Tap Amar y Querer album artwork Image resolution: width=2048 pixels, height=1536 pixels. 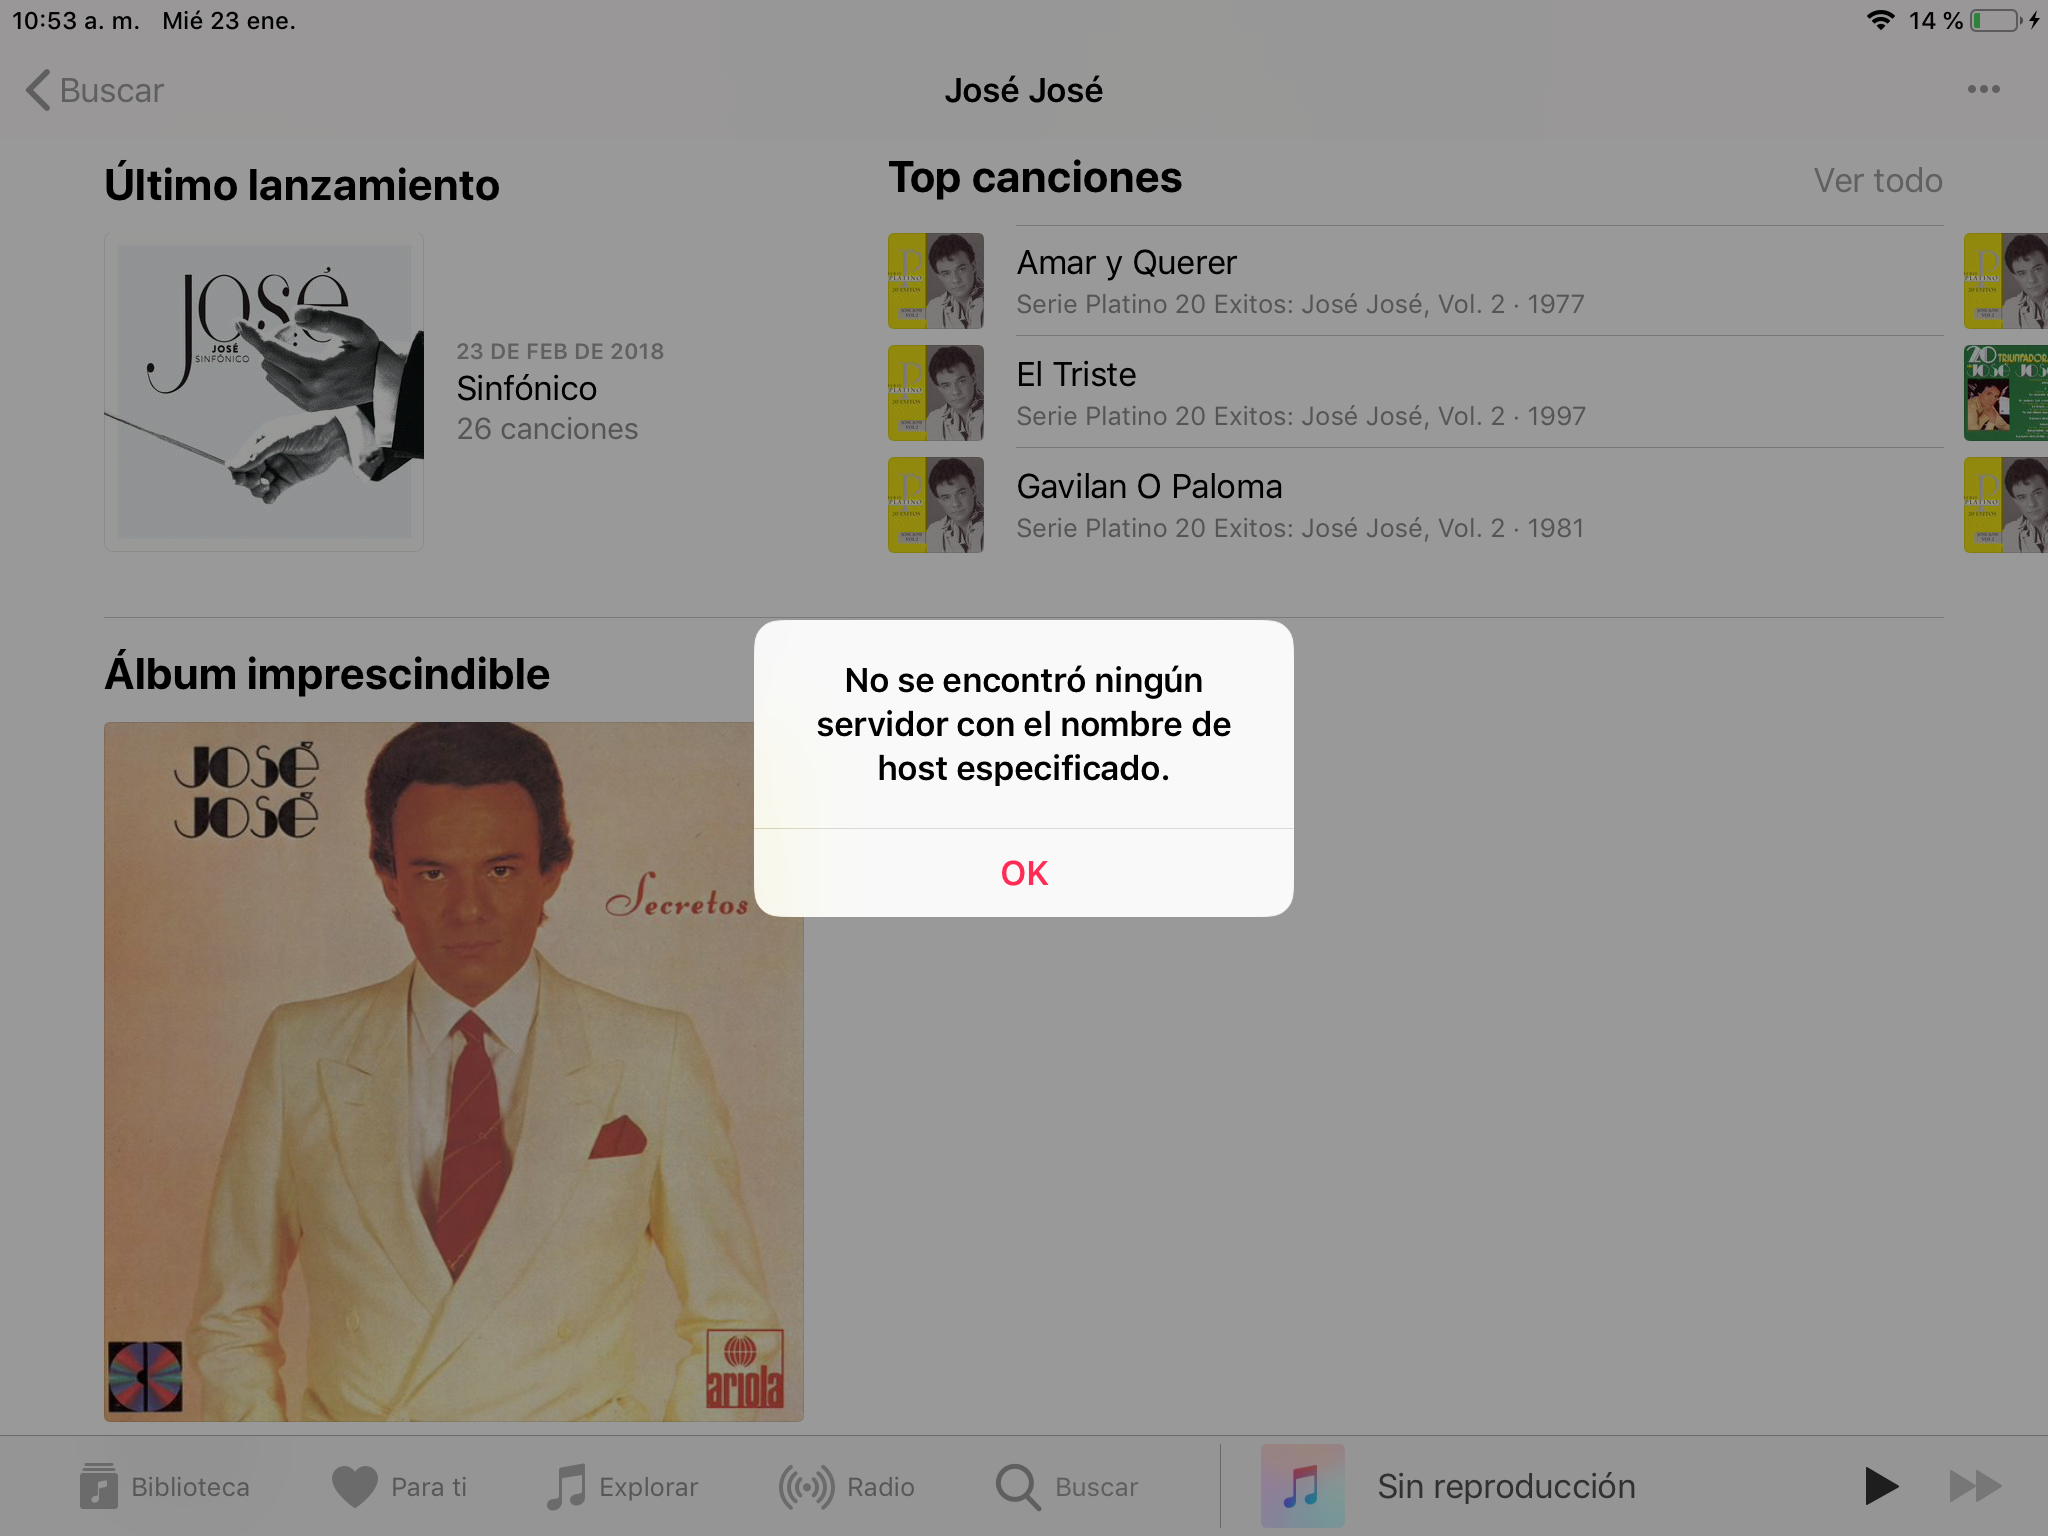tap(936, 281)
